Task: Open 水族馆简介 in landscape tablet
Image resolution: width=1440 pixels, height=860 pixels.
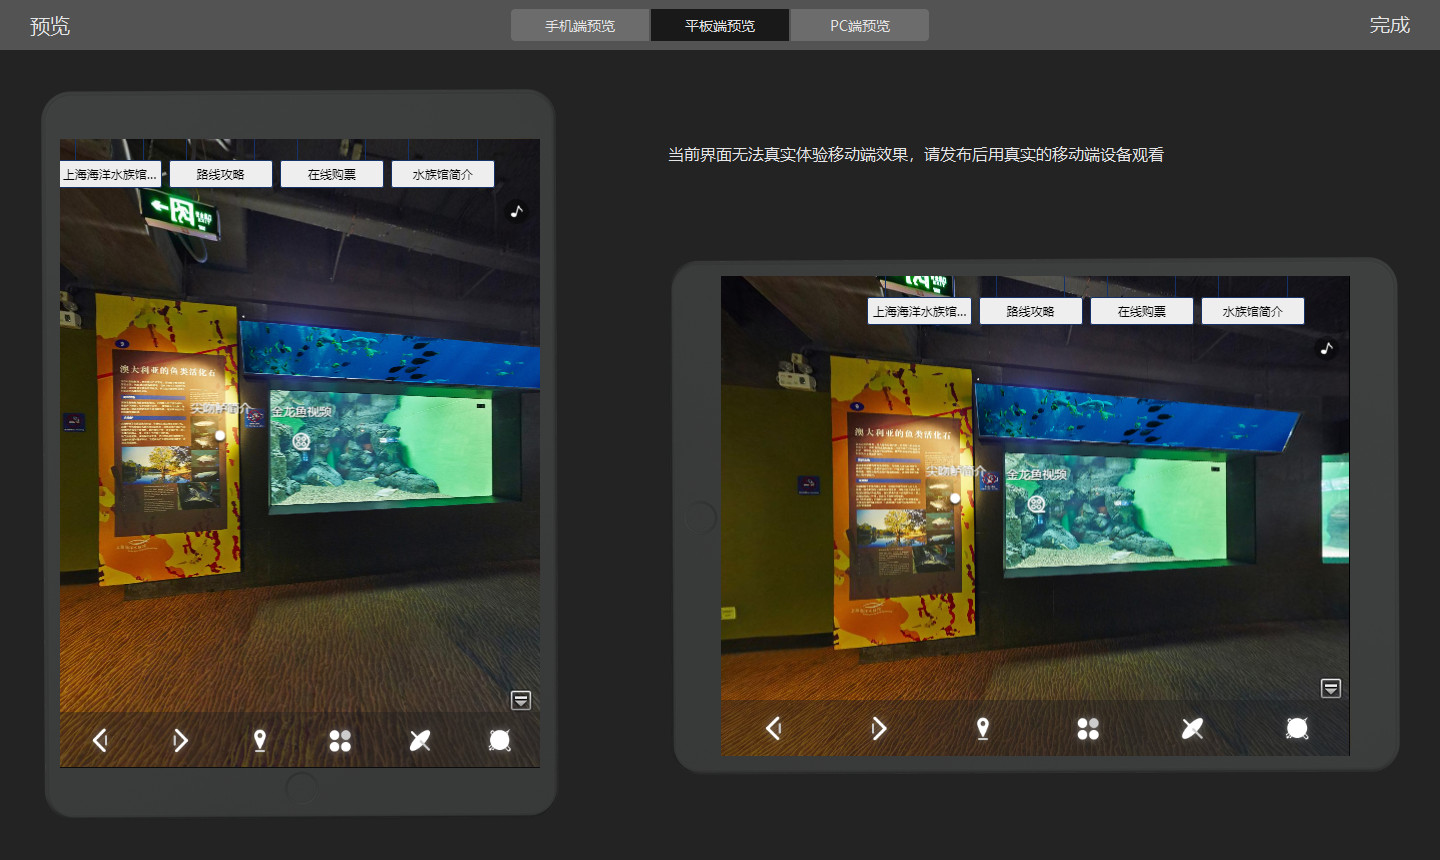Action: [x=1253, y=311]
